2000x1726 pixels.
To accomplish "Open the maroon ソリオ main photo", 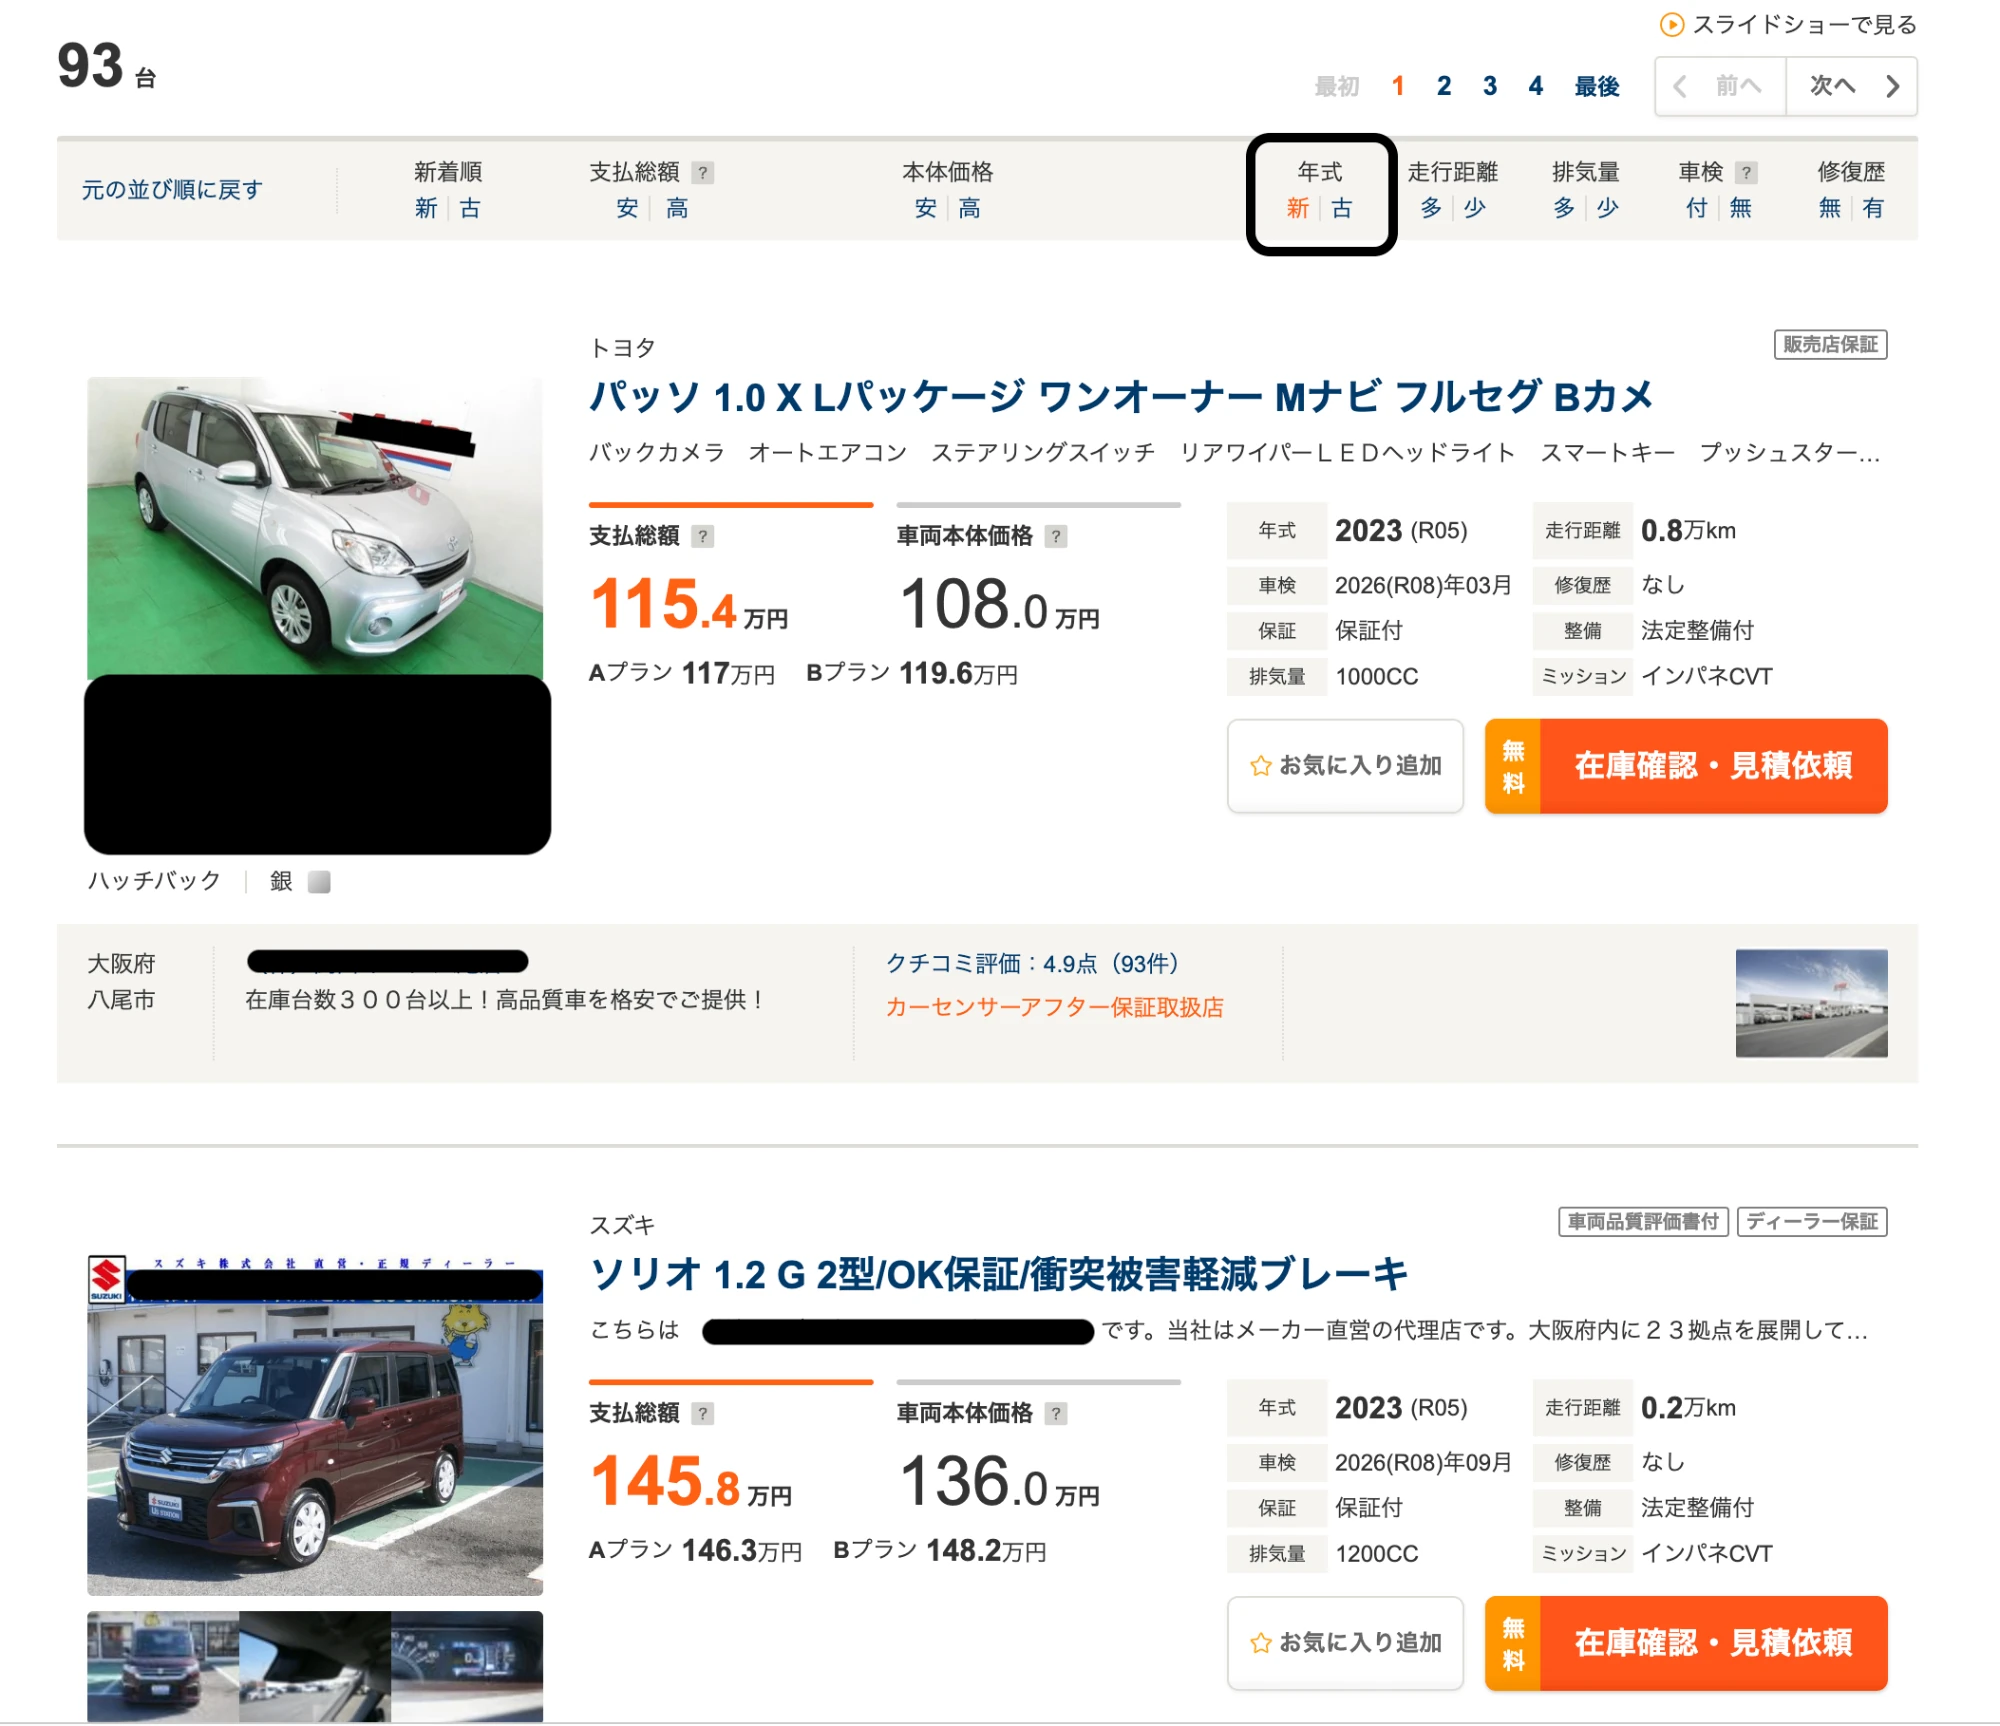I will coord(315,1425).
